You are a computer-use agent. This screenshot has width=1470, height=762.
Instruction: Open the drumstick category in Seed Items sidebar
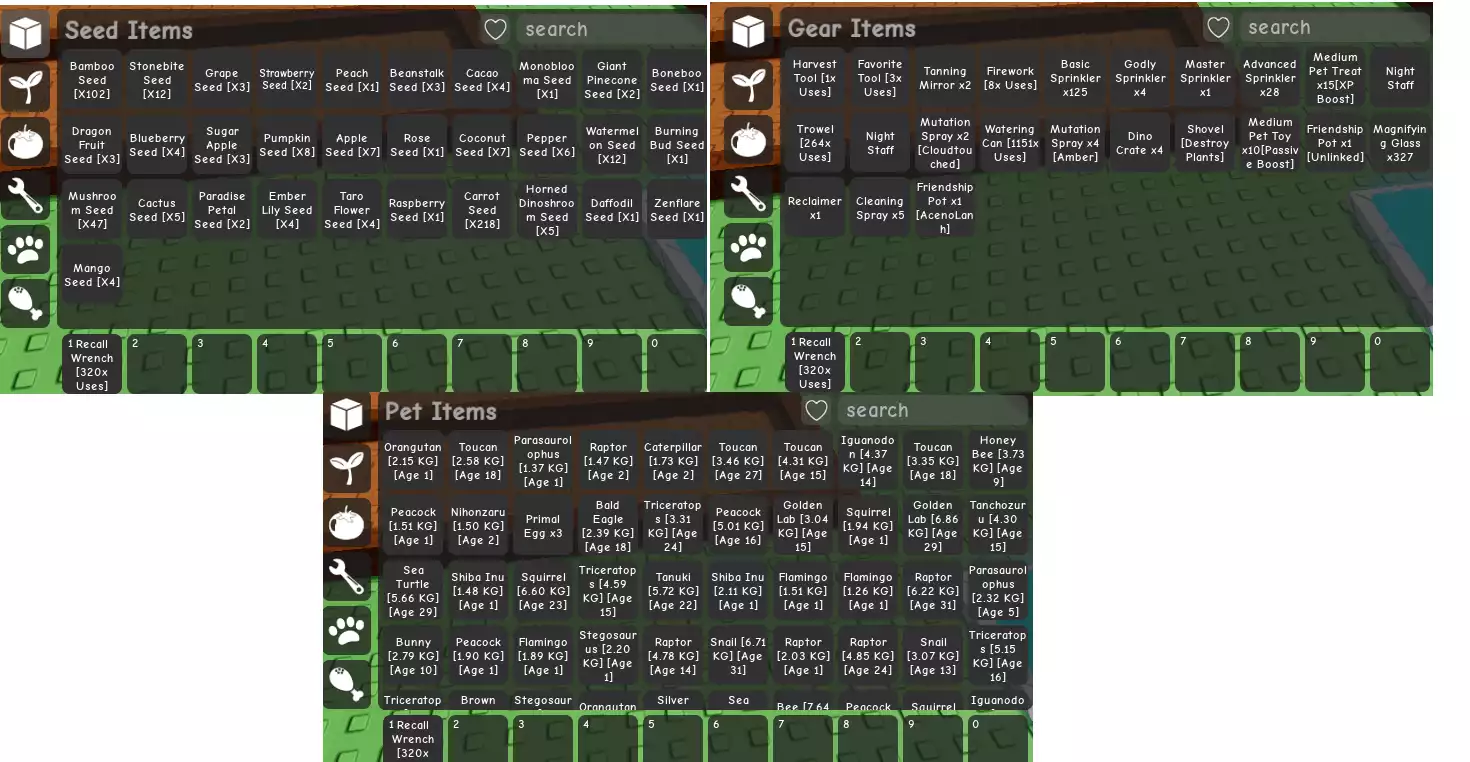25,303
